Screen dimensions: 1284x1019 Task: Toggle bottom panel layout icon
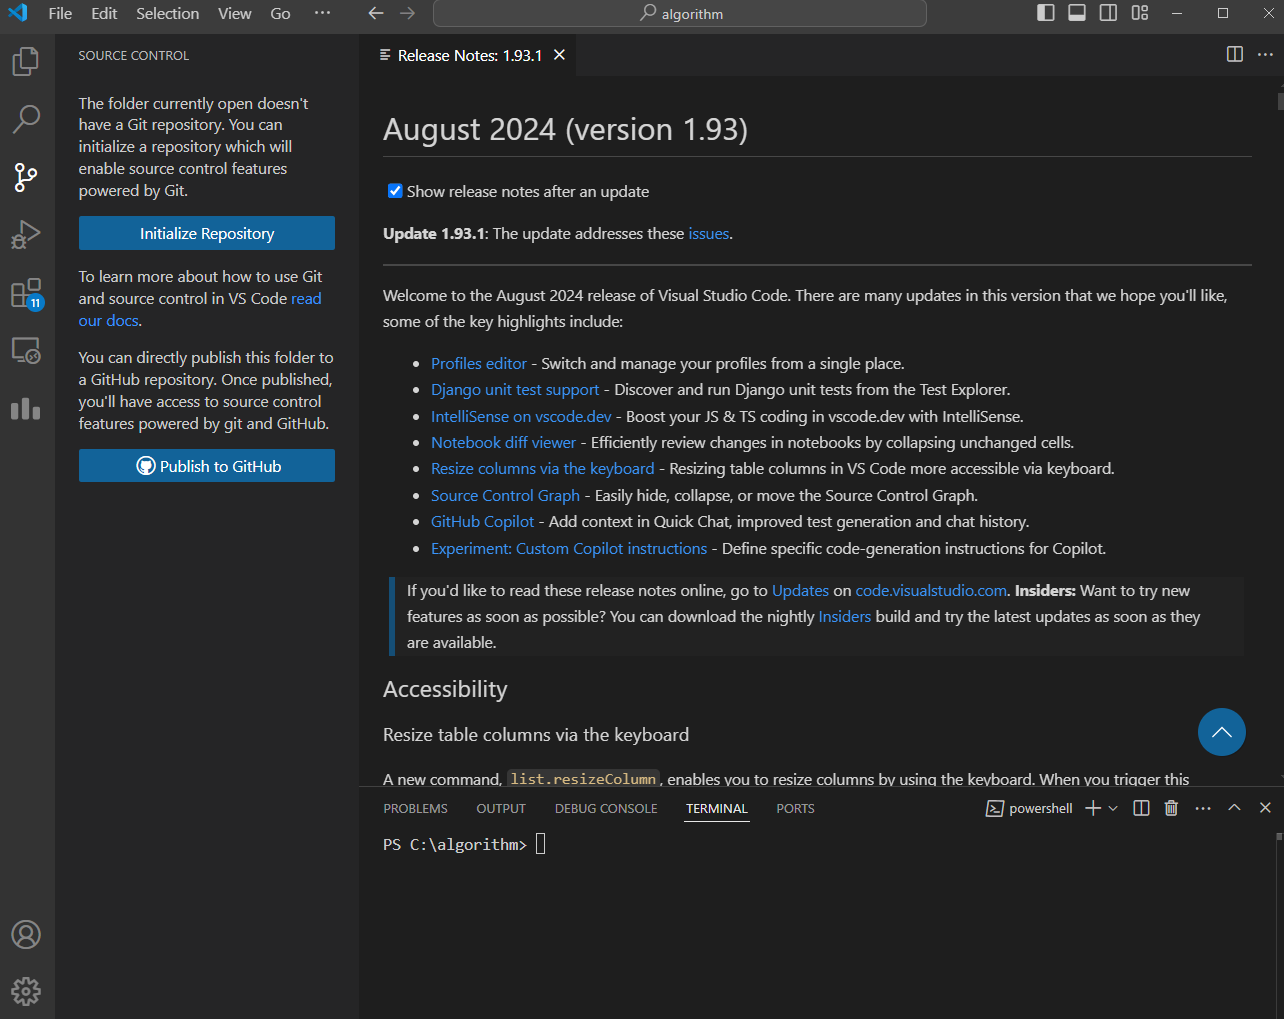[x=1077, y=13]
